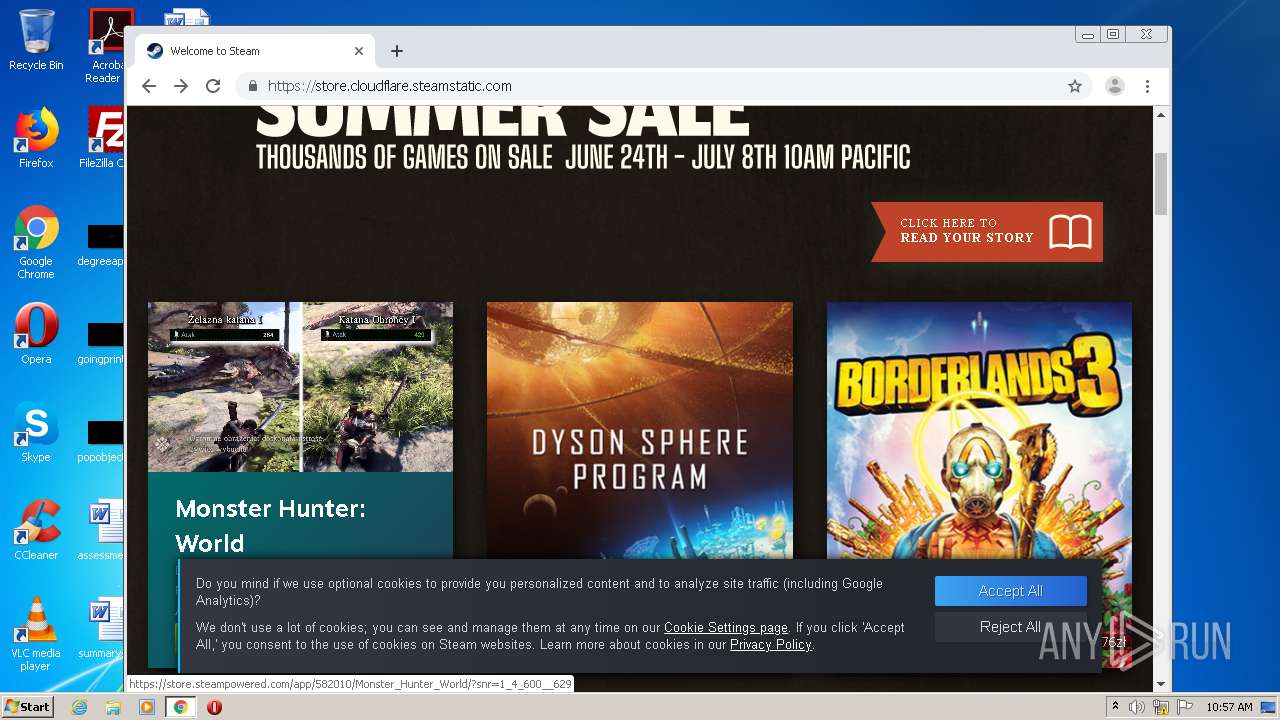View site security padlock info
The width and height of the screenshot is (1280, 720).
tap(253, 86)
